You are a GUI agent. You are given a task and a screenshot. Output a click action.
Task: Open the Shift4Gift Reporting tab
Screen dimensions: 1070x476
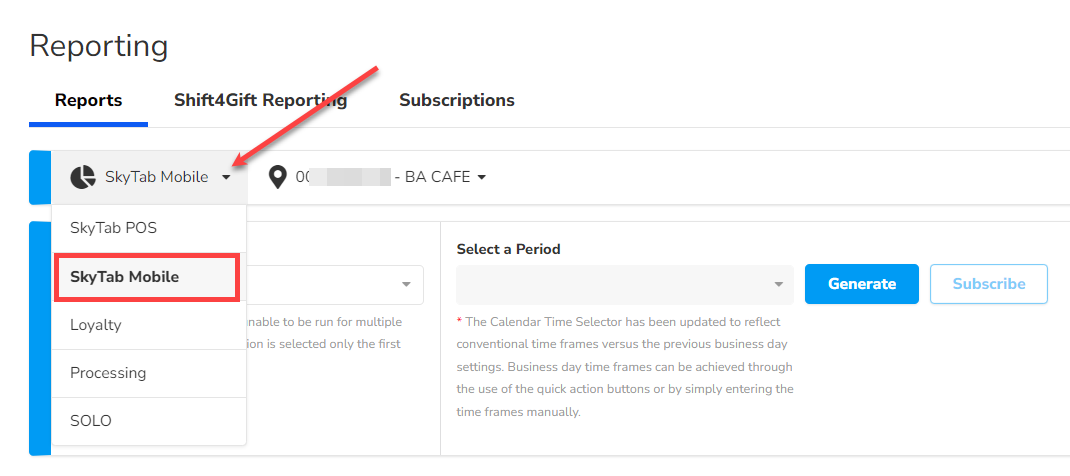260,100
